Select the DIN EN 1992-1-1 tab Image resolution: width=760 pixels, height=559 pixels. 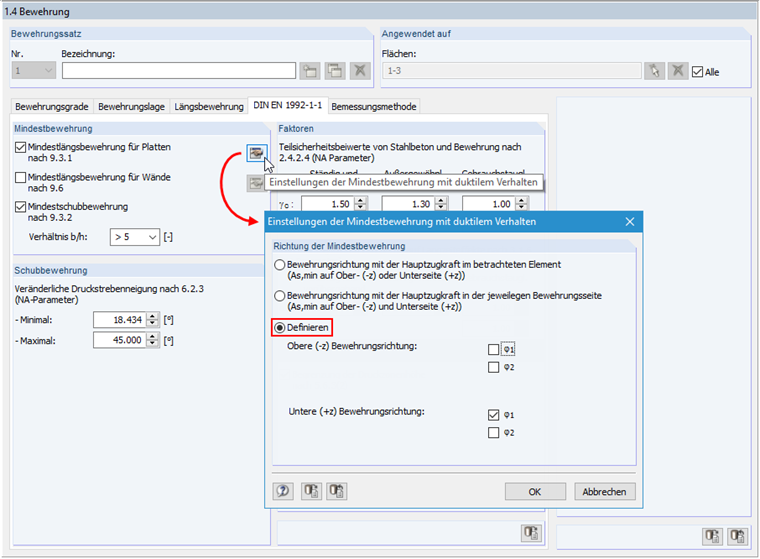tap(287, 105)
